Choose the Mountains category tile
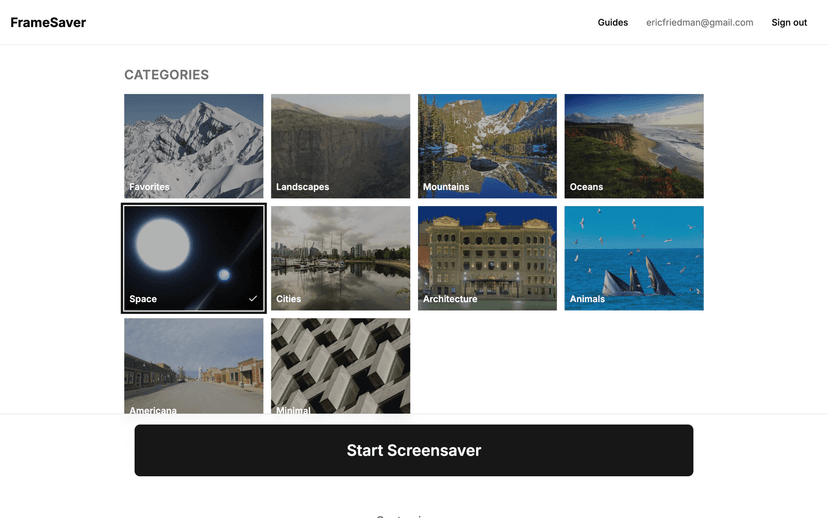The width and height of the screenshot is (828, 518). pos(487,146)
